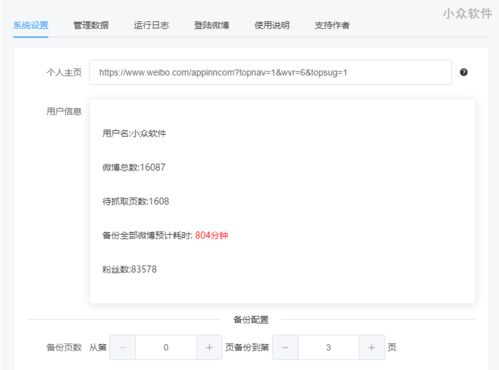Decrease the starting backup page number
Image resolution: width=499 pixels, height=370 pixels.
[123, 347]
